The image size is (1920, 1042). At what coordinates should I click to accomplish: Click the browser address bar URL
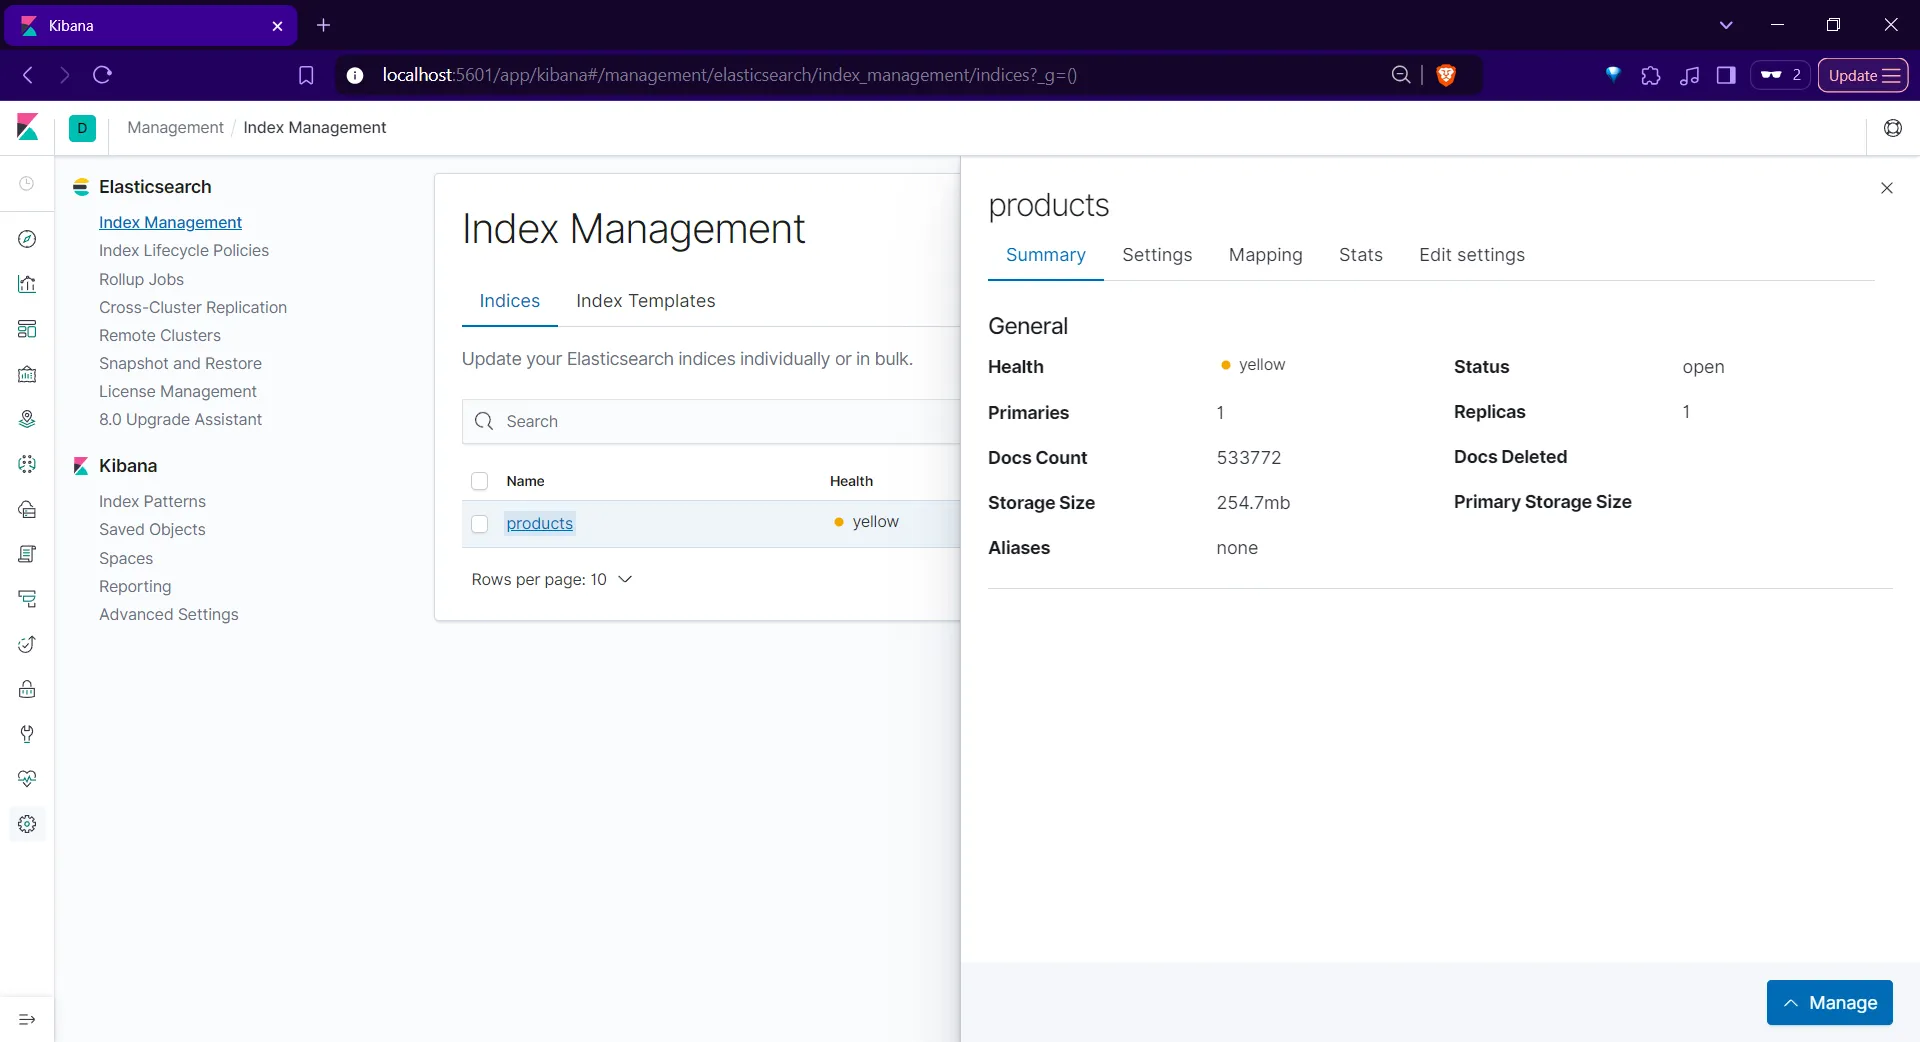[729, 75]
